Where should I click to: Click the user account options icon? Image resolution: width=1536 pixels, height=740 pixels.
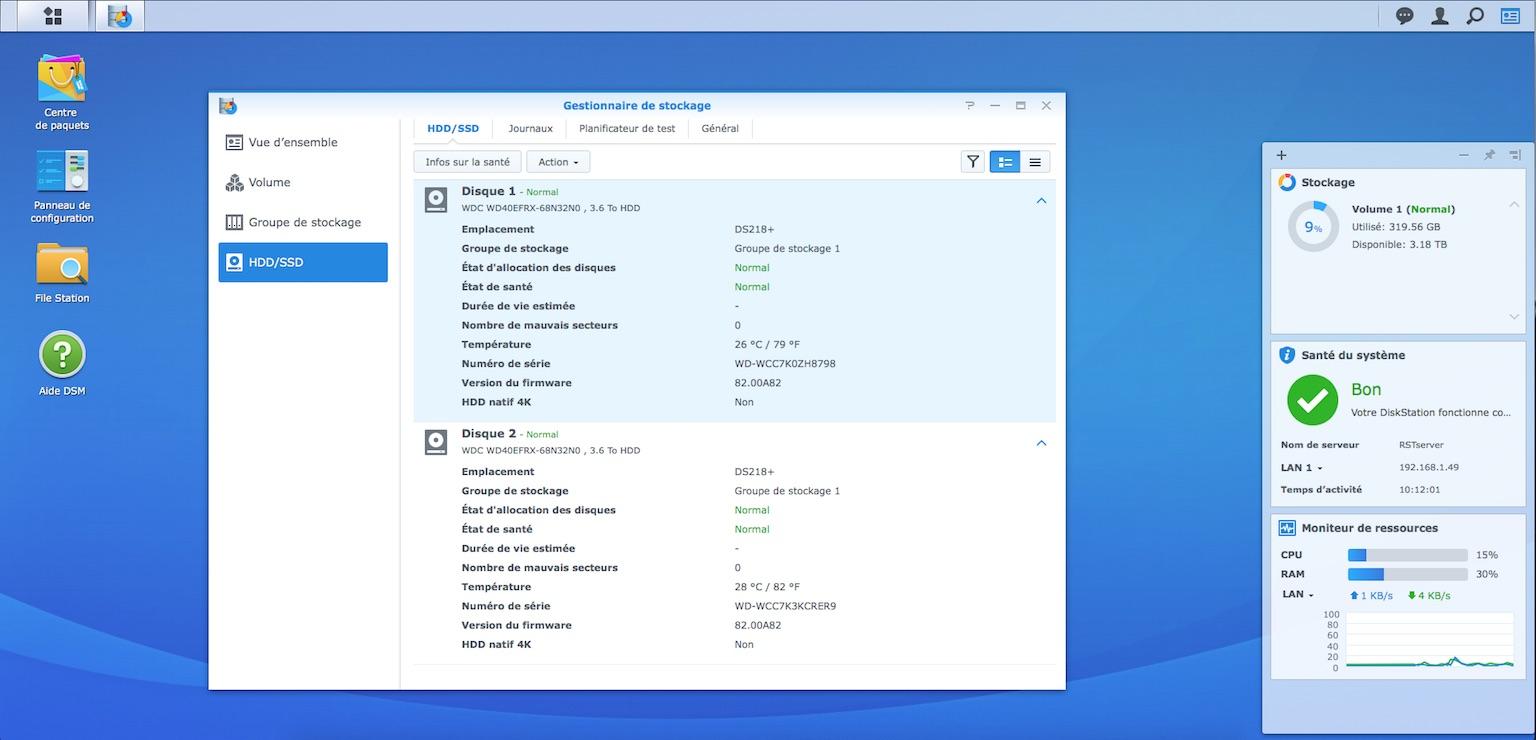[x=1439, y=16]
